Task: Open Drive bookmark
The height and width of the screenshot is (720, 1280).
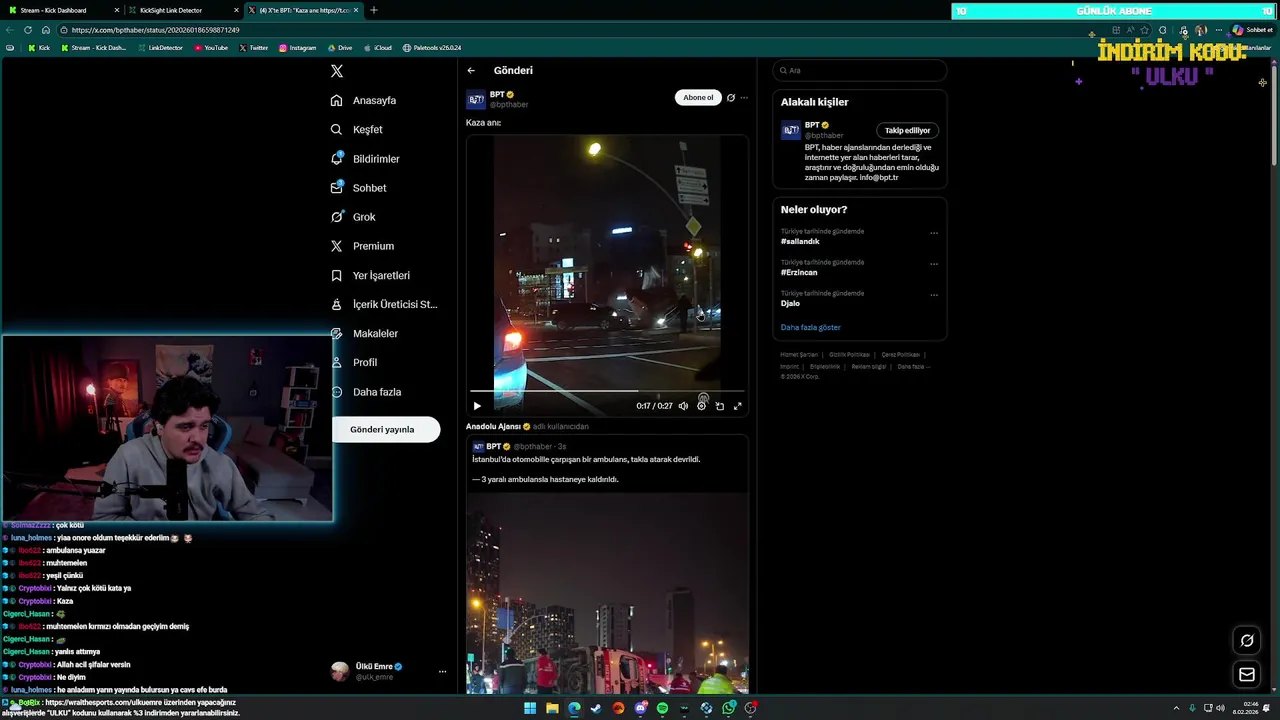Action: tap(340, 48)
